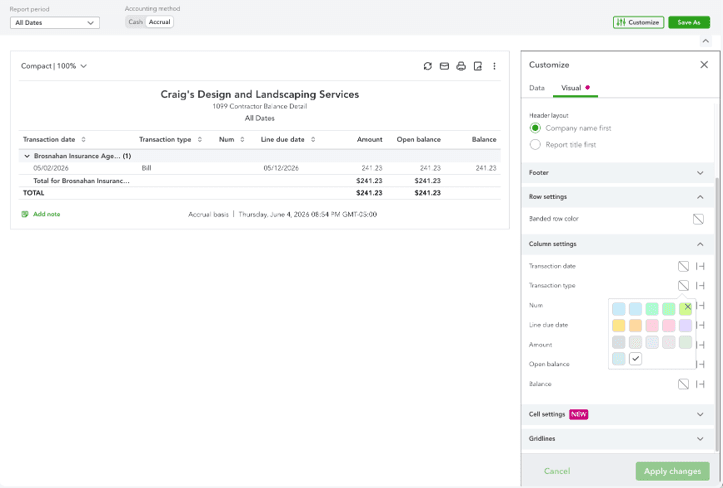This screenshot has height=488, width=723.
Task: Click the 05/12/2026 line due date cell
Action: [x=281, y=168]
